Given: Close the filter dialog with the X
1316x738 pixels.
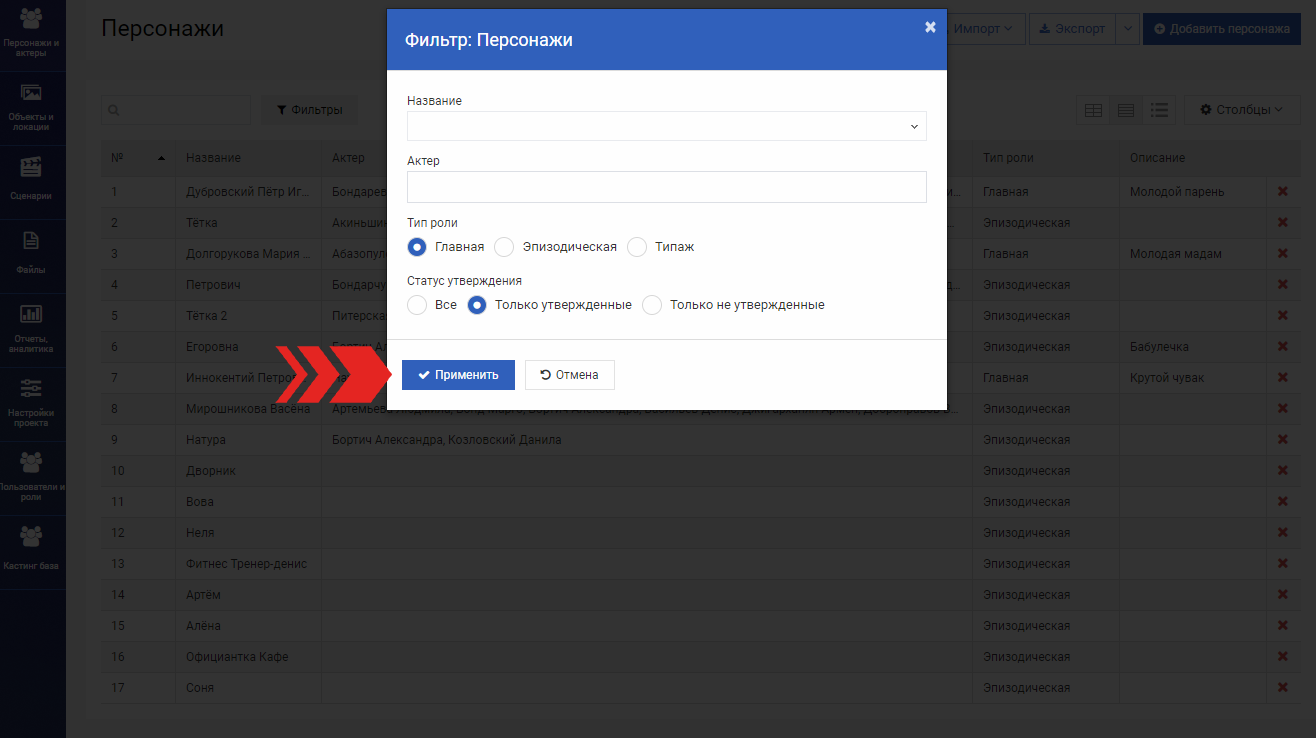Looking at the screenshot, I should tap(930, 27).
